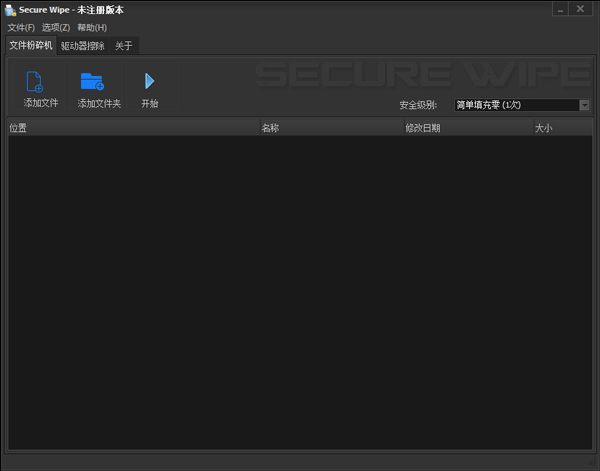Open the 帮助(H) menu
The height and width of the screenshot is (471, 600).
click(x=92, y=27)
